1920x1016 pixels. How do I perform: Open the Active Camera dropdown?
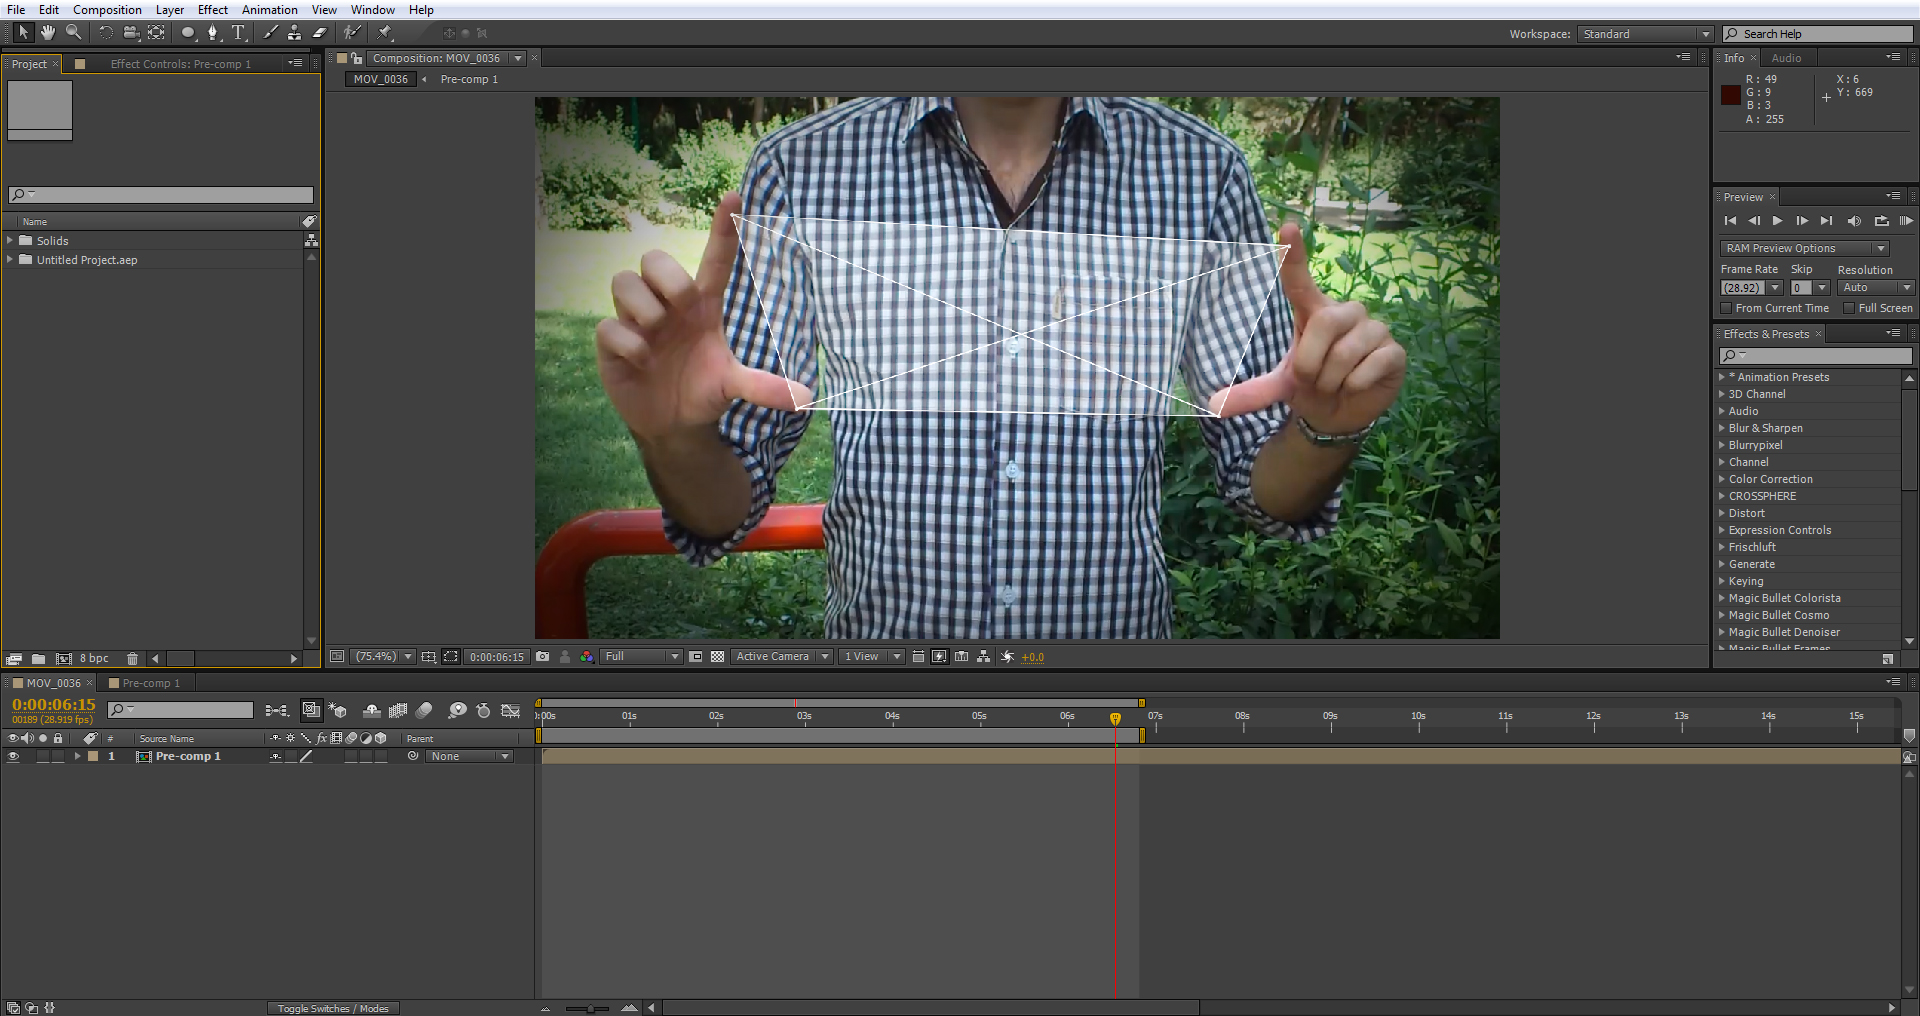click(x=782, y=657)
